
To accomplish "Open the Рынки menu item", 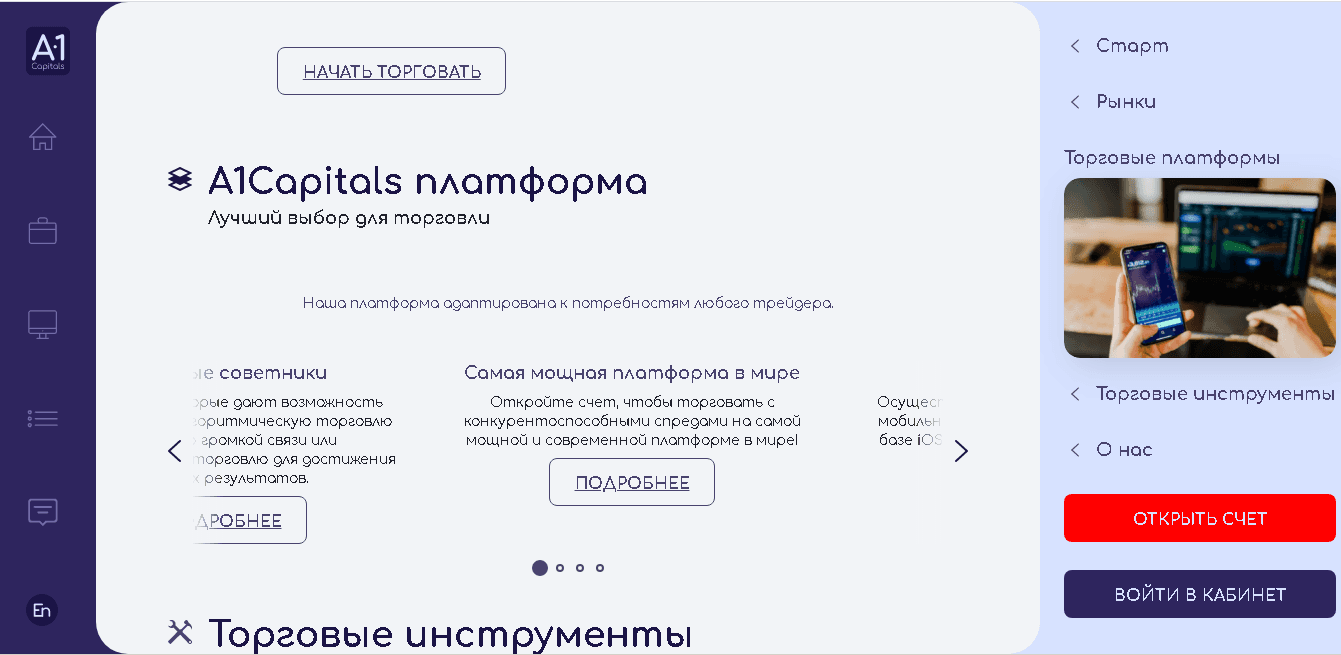I will (1125, 102).
